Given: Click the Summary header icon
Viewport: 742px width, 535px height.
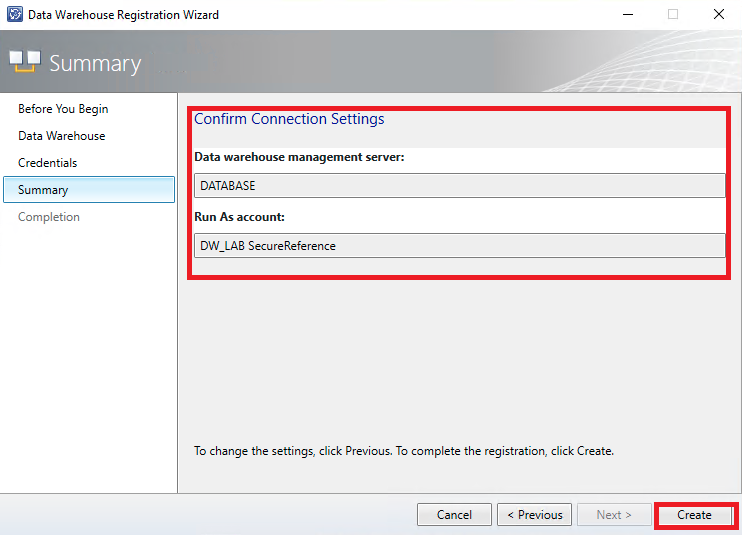Looking at the screenshot, I should 25,62.
